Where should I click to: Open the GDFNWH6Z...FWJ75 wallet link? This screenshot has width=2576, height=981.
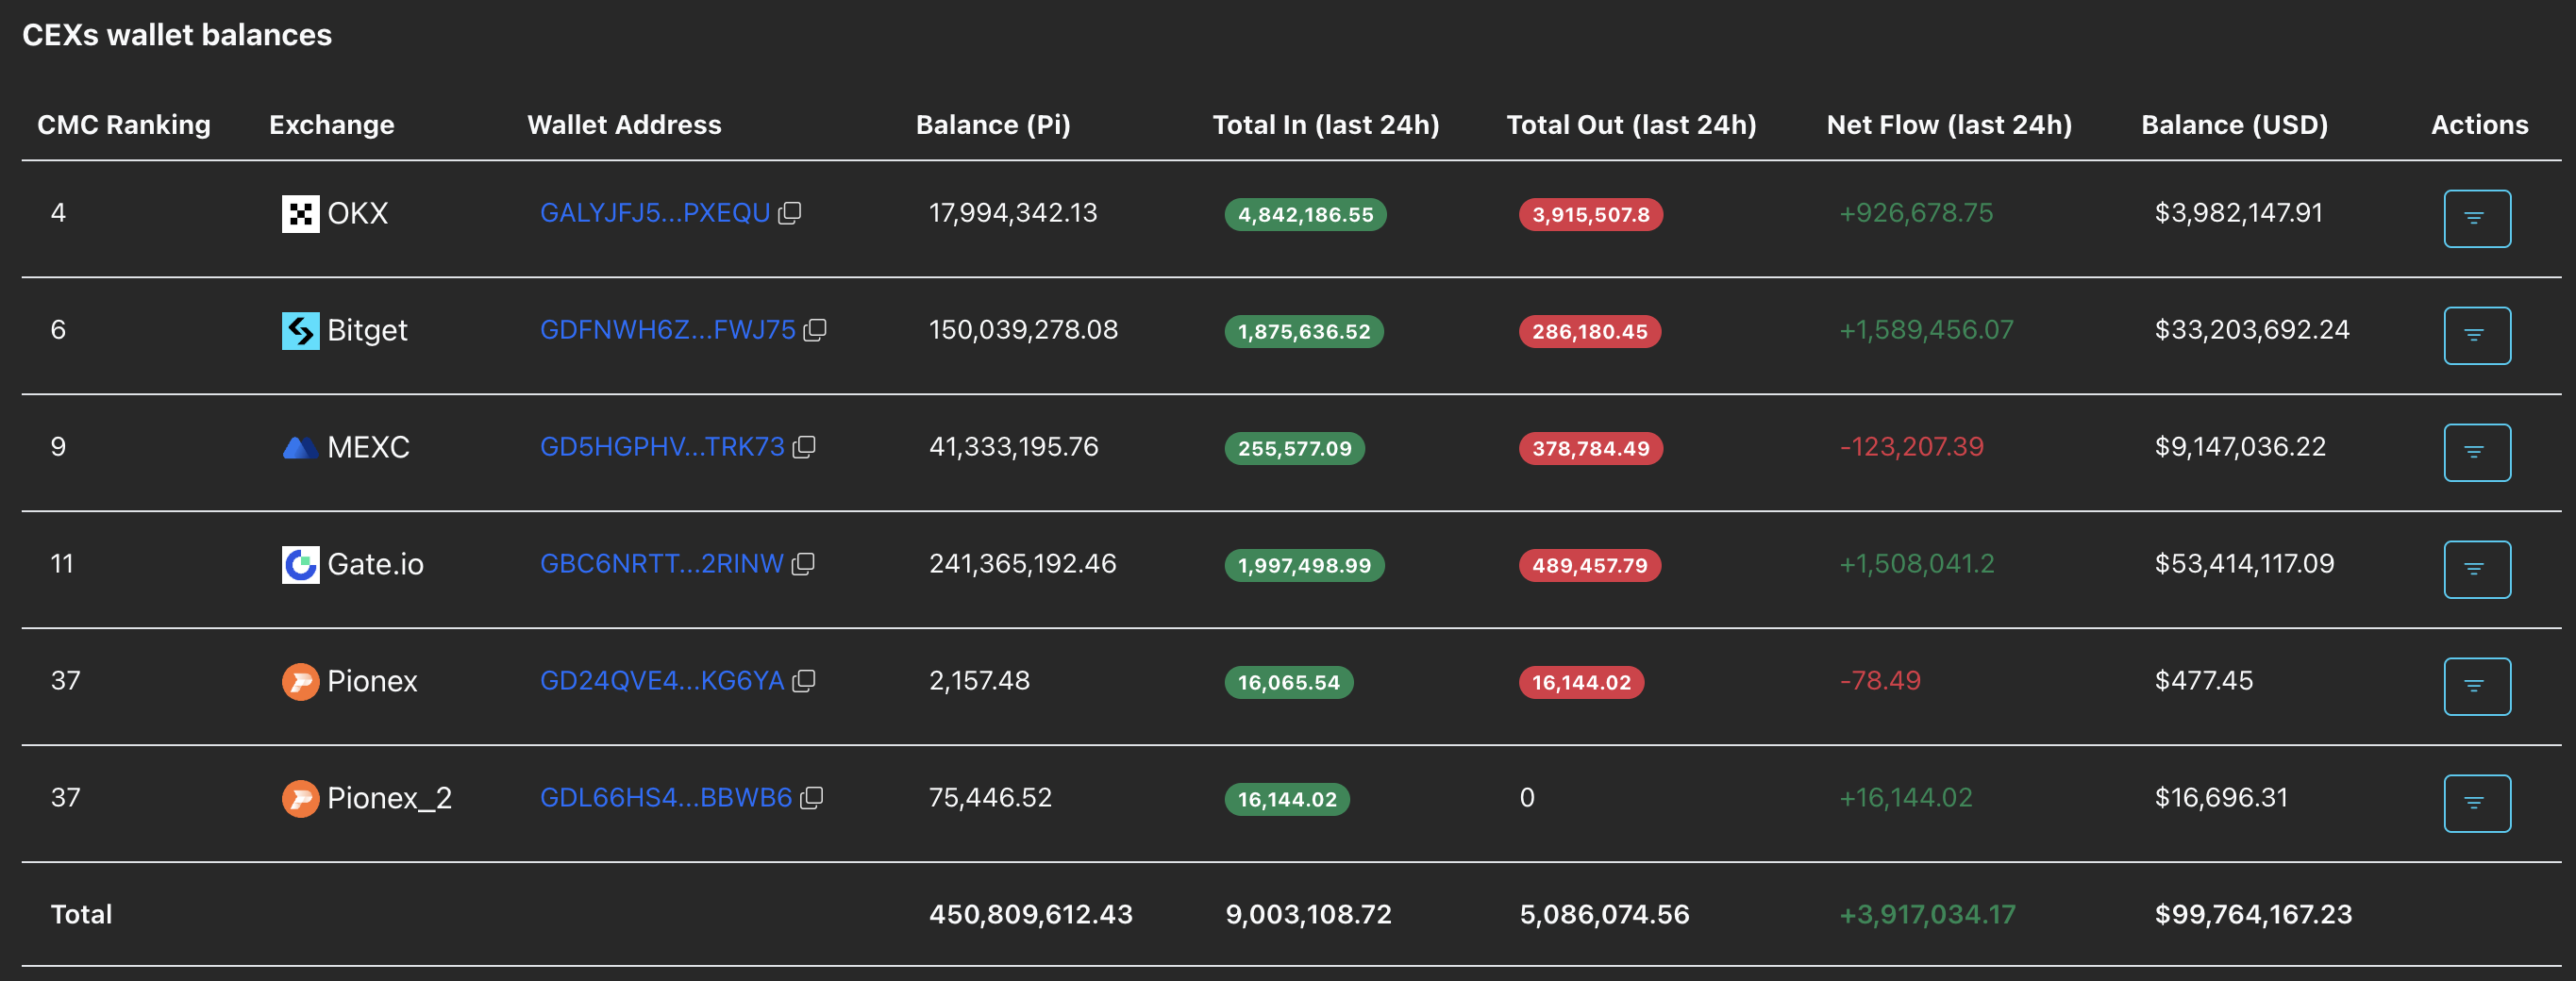(x=667, y=330)
